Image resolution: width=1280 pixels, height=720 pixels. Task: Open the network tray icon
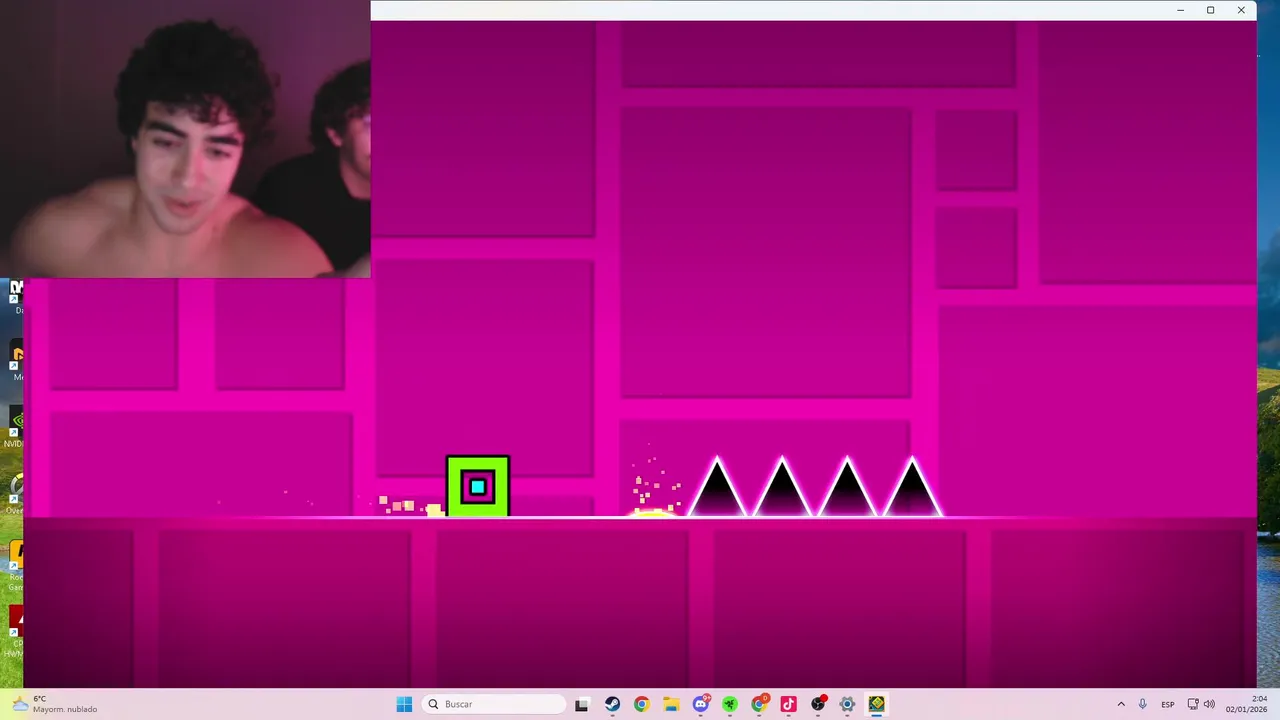tap(1193, 704)
